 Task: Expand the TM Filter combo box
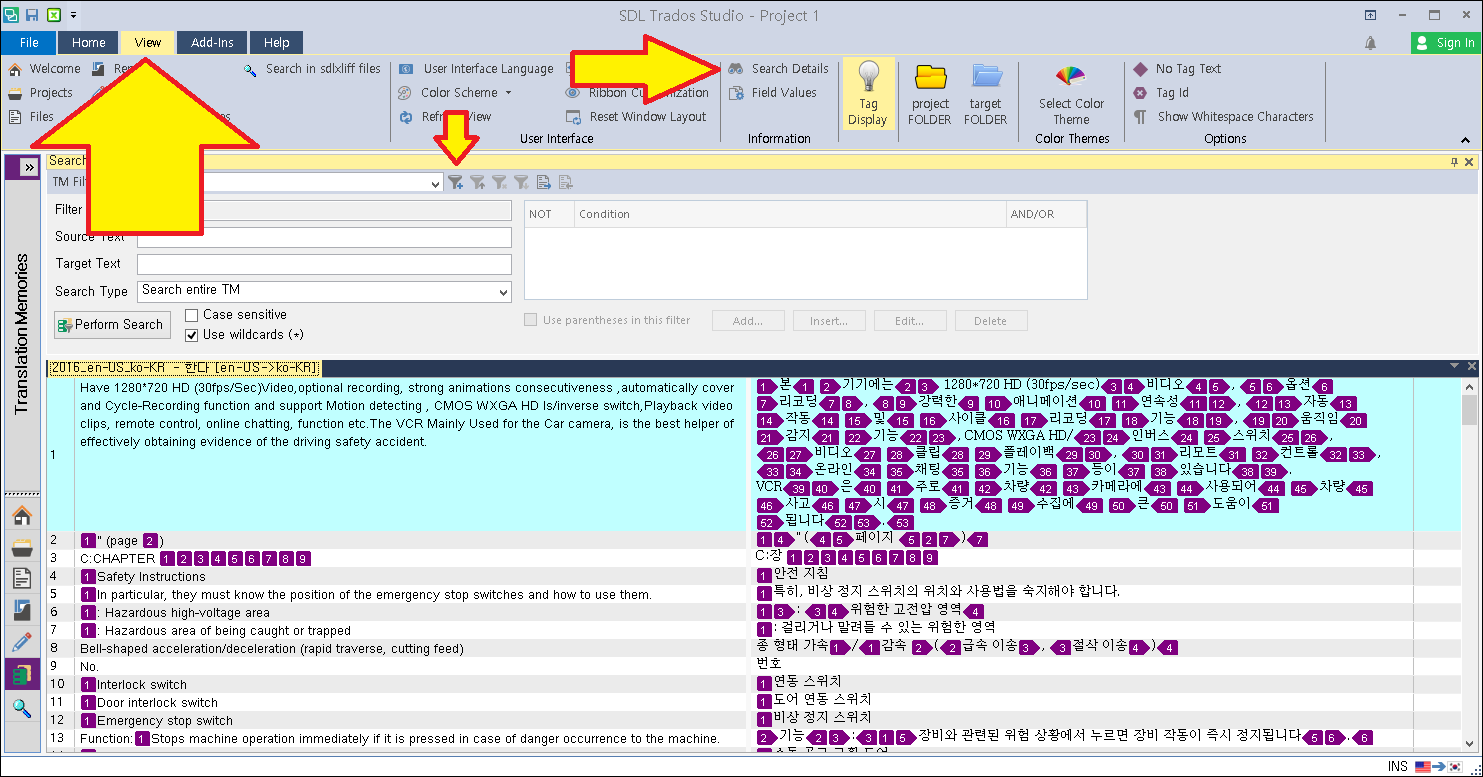(x=434, y=182)
